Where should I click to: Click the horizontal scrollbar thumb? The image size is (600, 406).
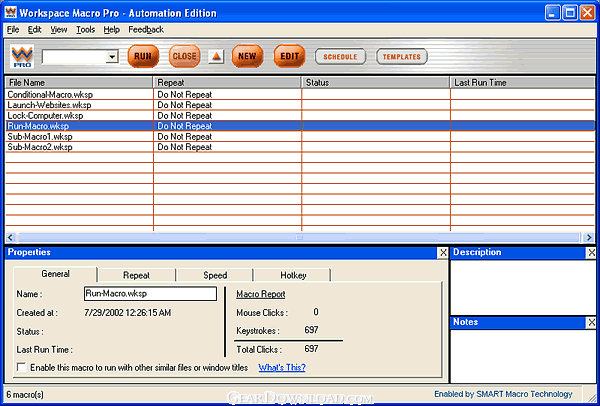click(300, 237)
